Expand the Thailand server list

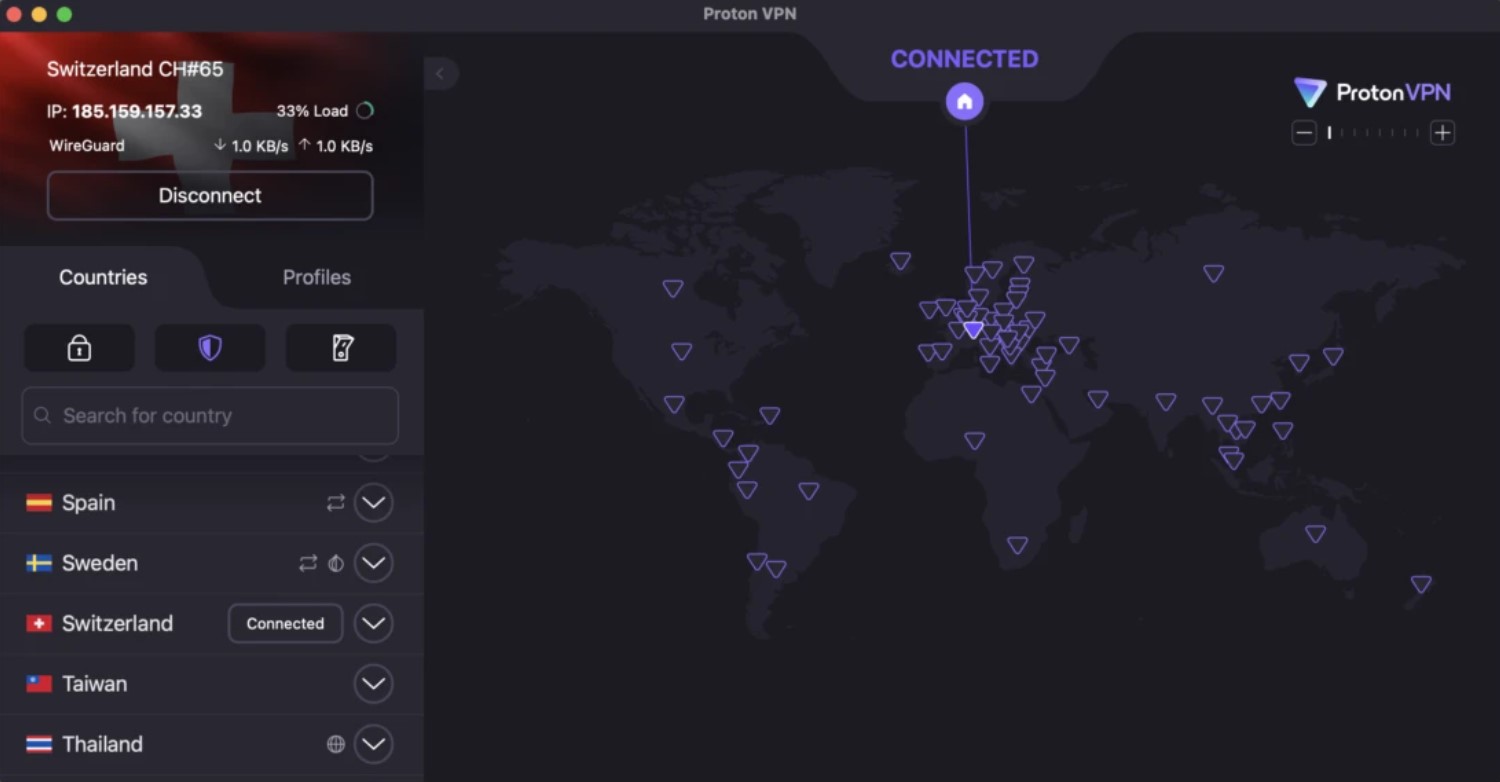coord(373,744)
